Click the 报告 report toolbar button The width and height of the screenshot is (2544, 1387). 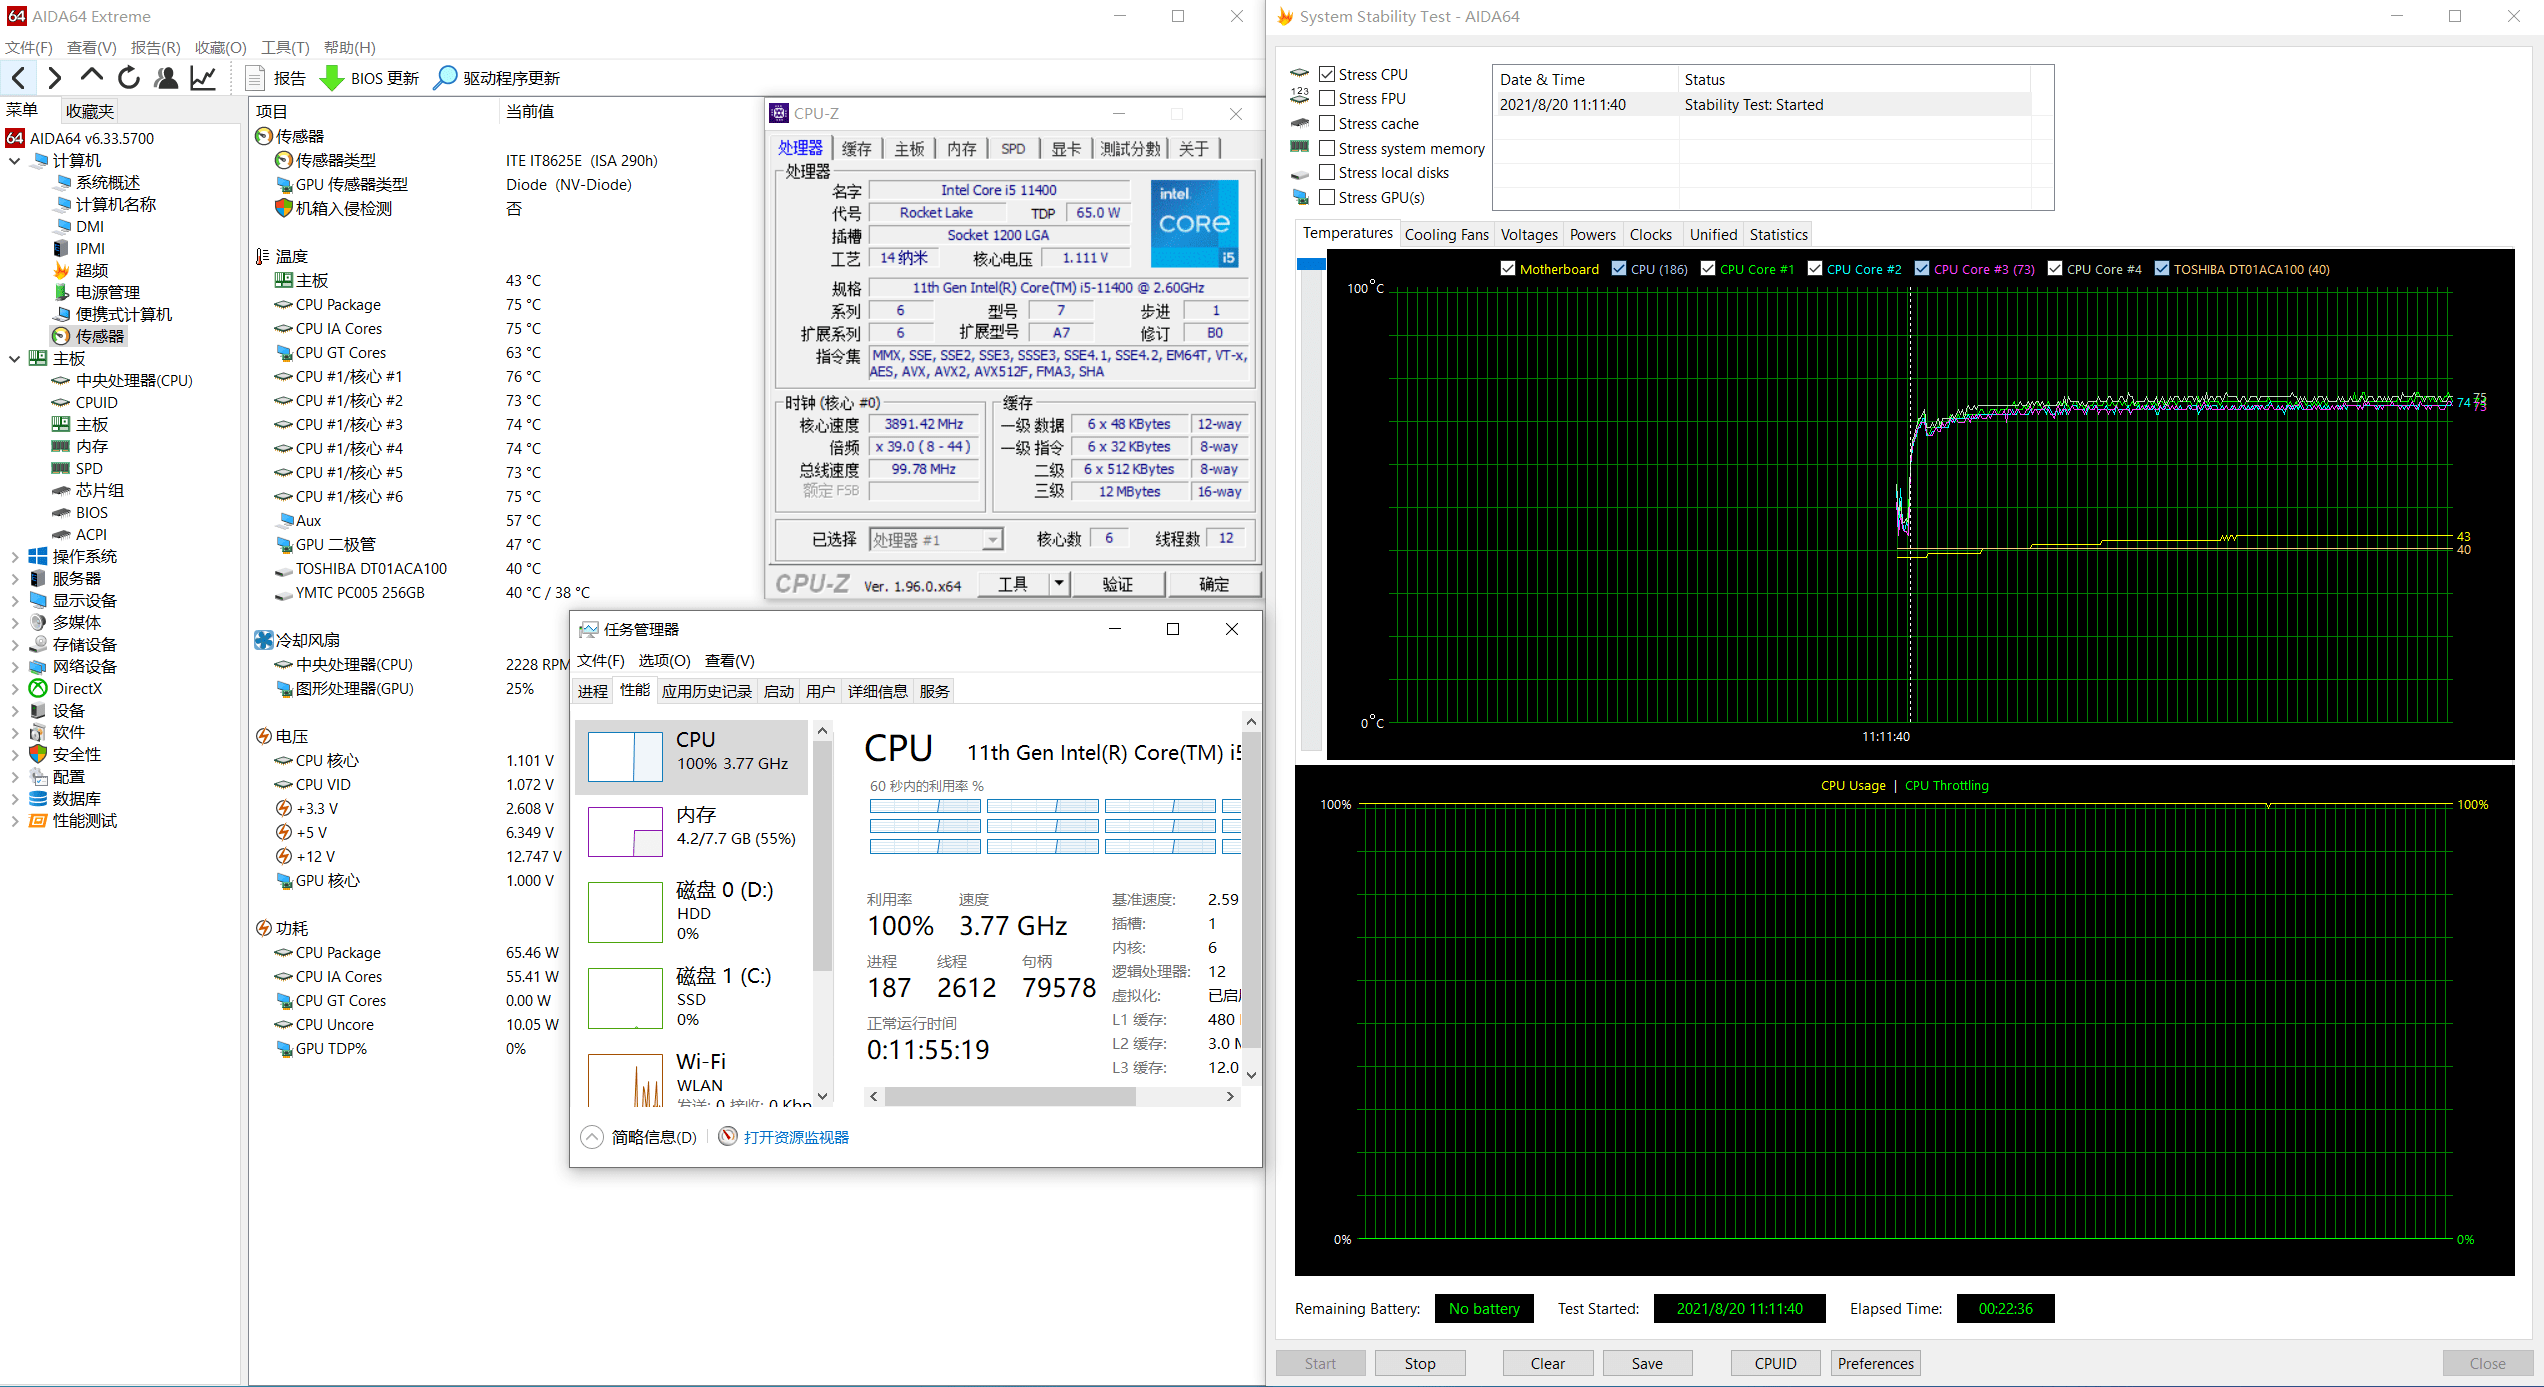click(276, 78)
